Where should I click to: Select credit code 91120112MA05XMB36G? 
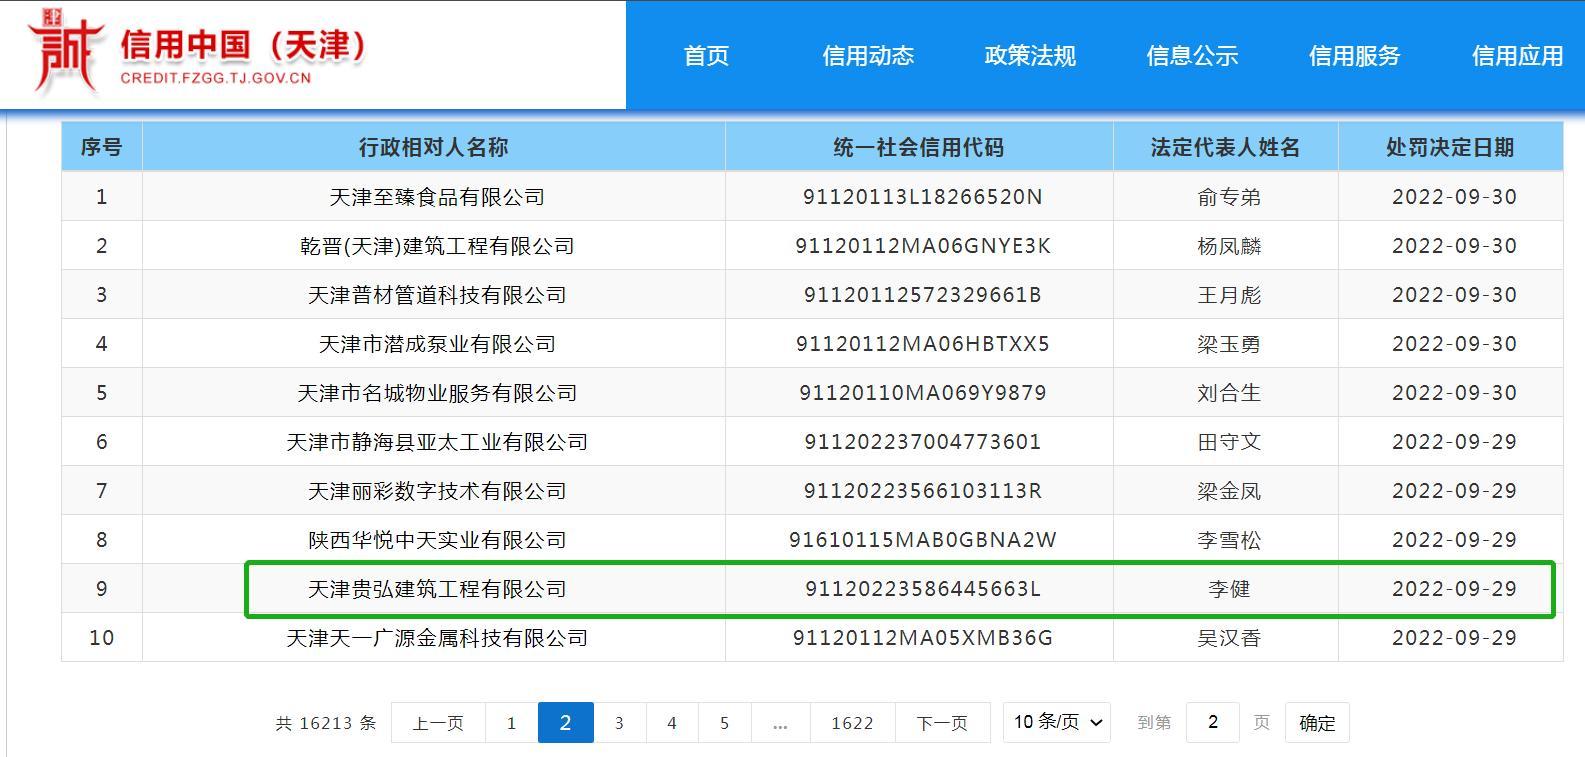(x=922, y=638)
